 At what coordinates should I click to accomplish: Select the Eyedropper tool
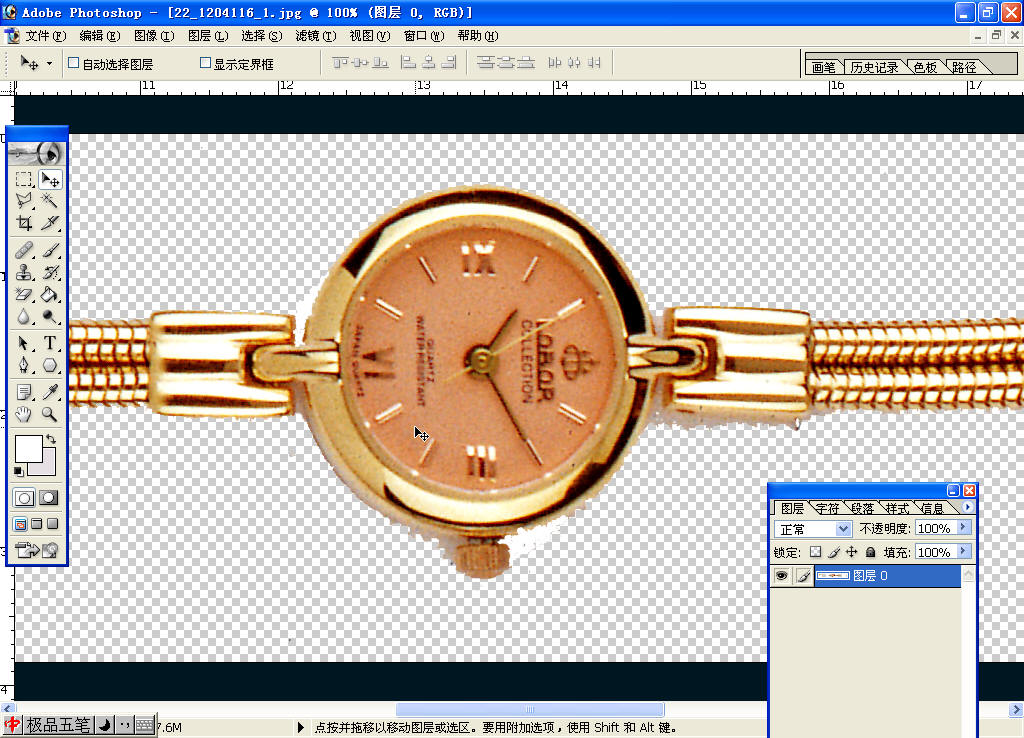point(50,392)
